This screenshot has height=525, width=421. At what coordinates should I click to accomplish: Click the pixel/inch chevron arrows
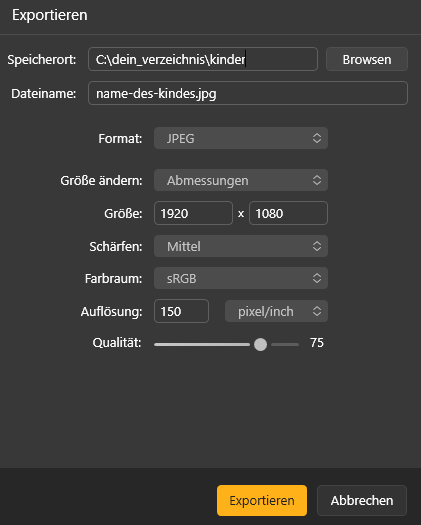(317, 311)
